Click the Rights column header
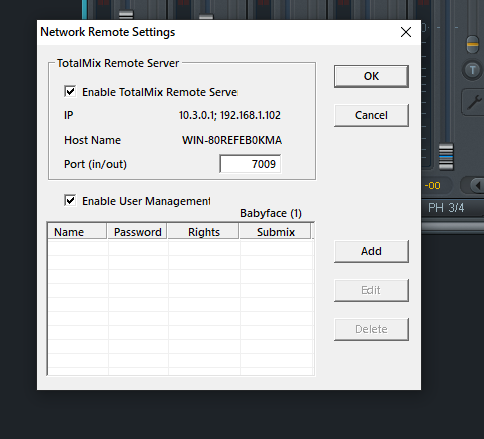 pyautogui.click(x=203, y=231)
